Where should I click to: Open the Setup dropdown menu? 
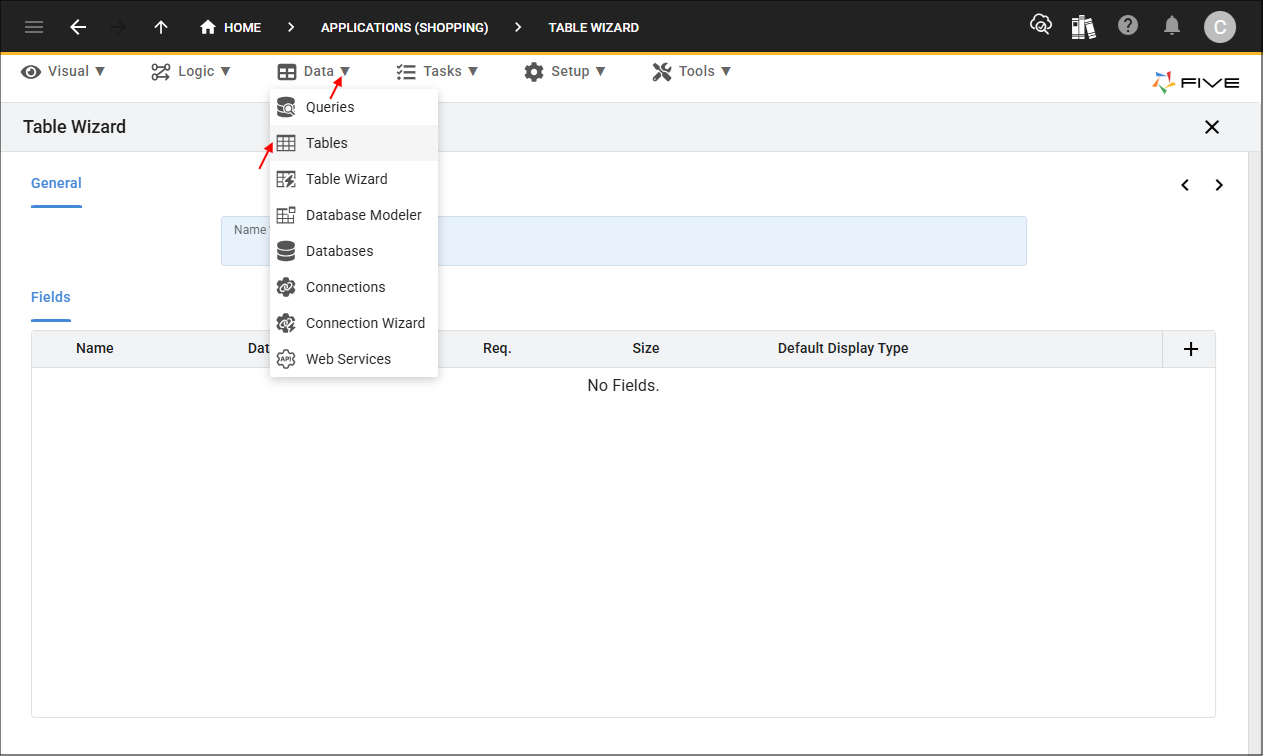click(565, 71)
